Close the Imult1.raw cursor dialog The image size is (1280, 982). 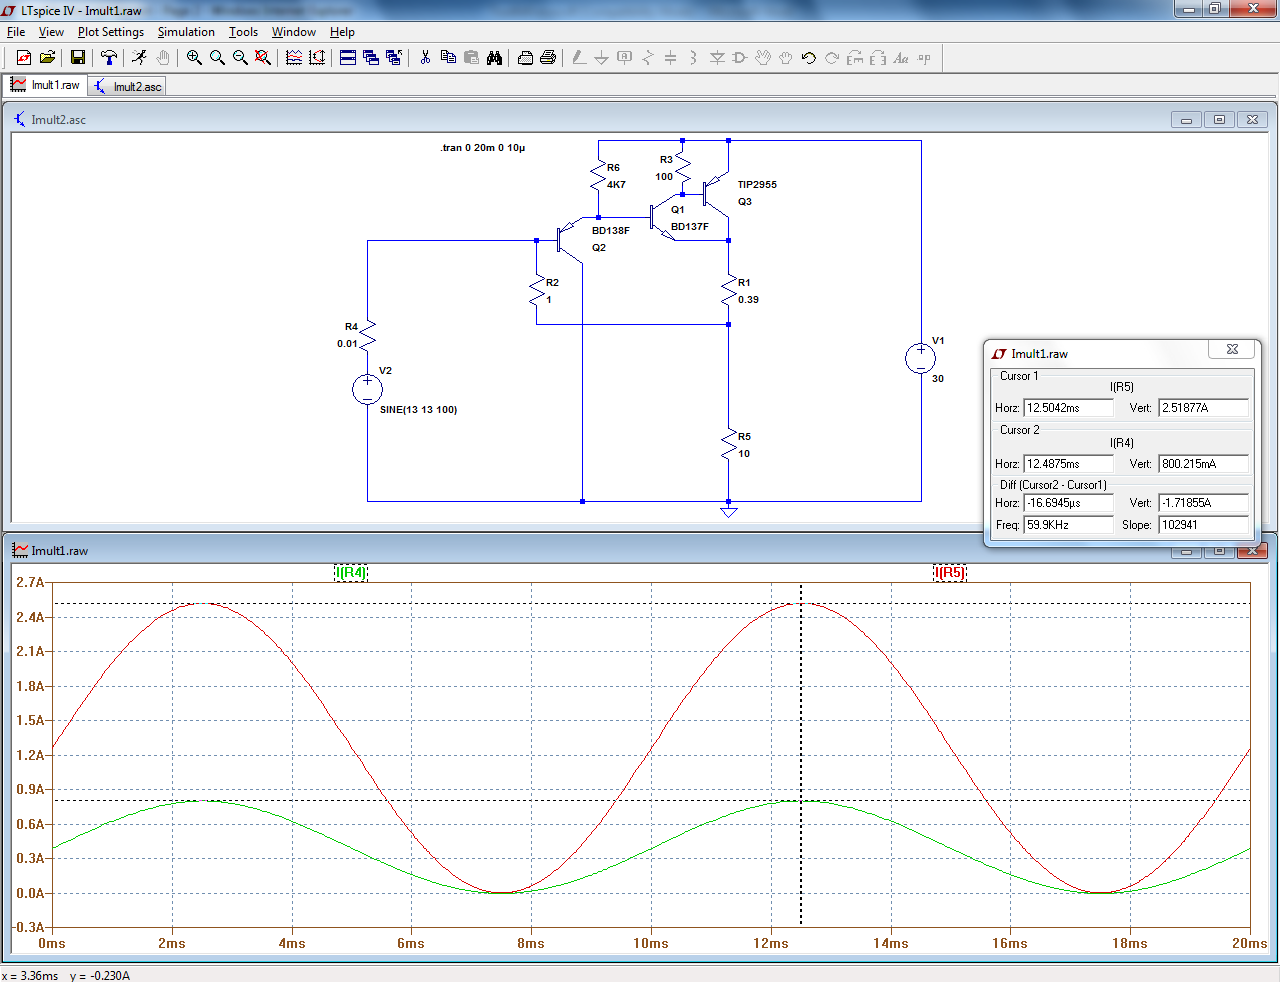1232,349
